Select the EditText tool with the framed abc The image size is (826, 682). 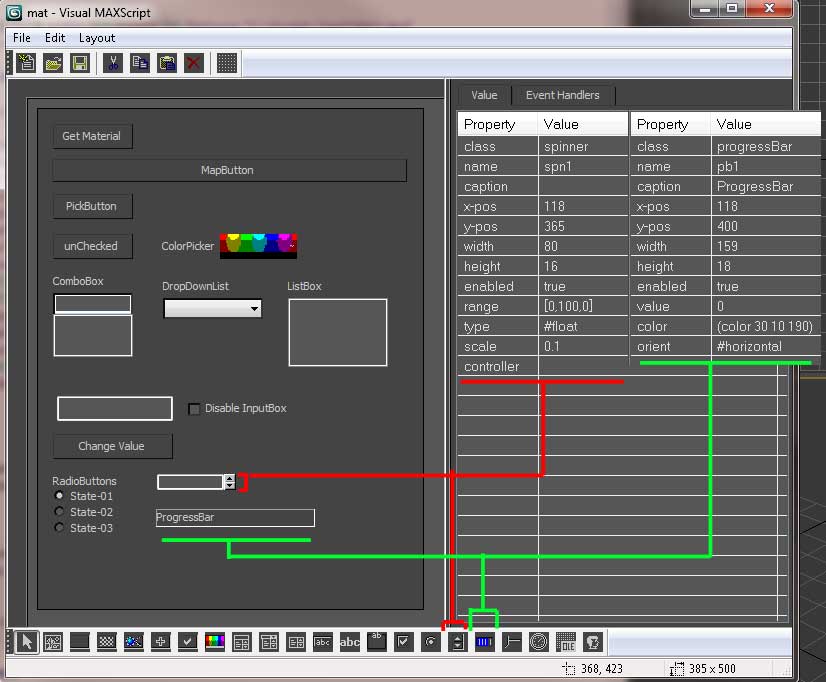(322, 641)
